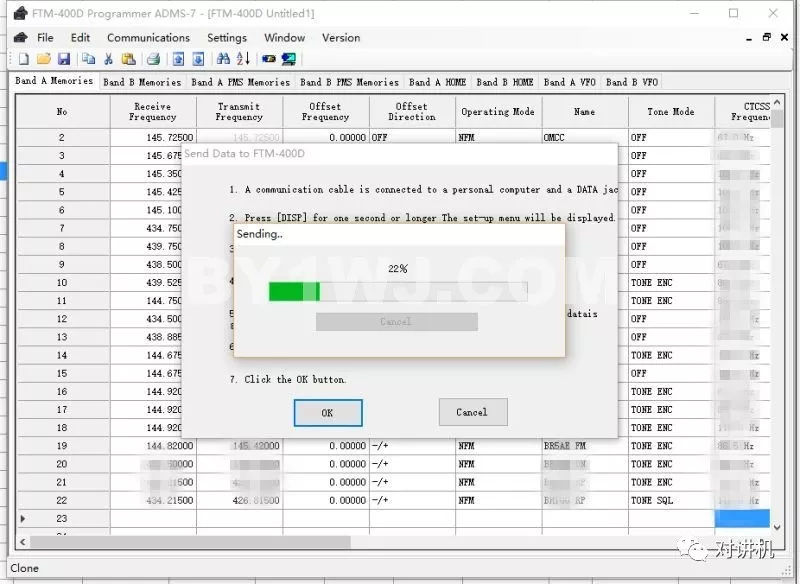Click the empty Receive Frequency cell in row 23

click(153, 519)
